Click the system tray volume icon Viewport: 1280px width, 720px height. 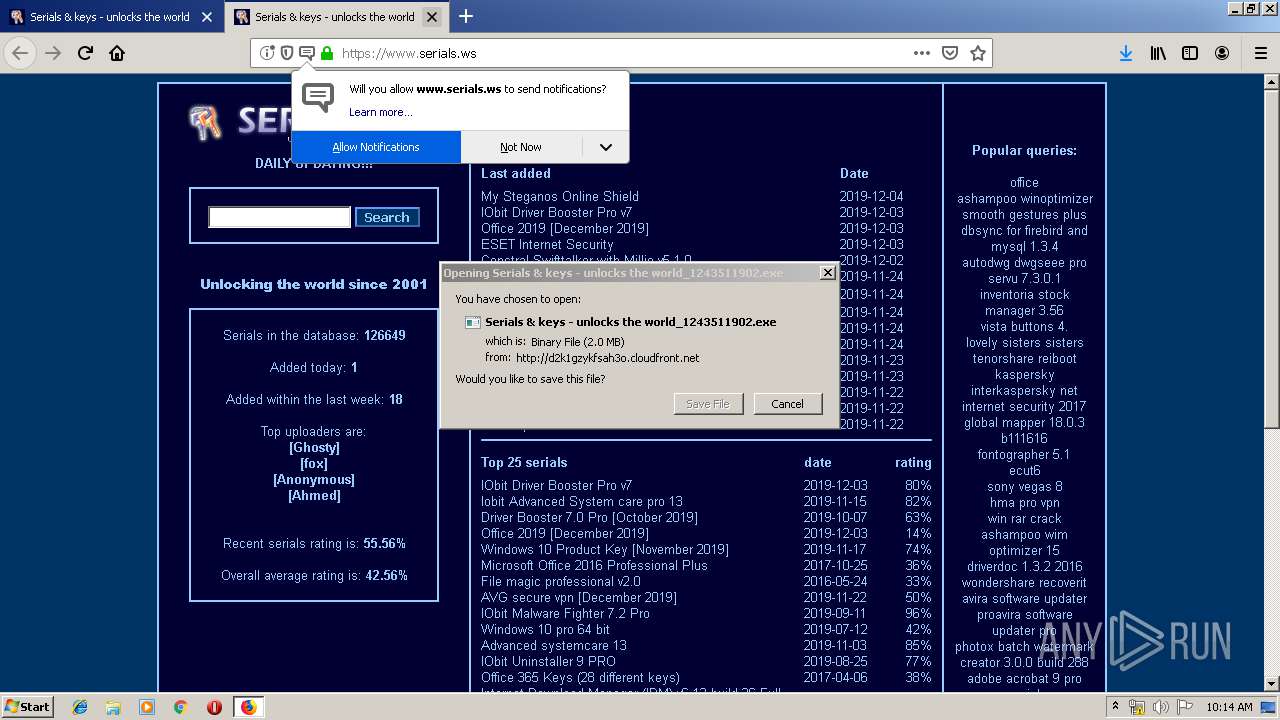1160,707
